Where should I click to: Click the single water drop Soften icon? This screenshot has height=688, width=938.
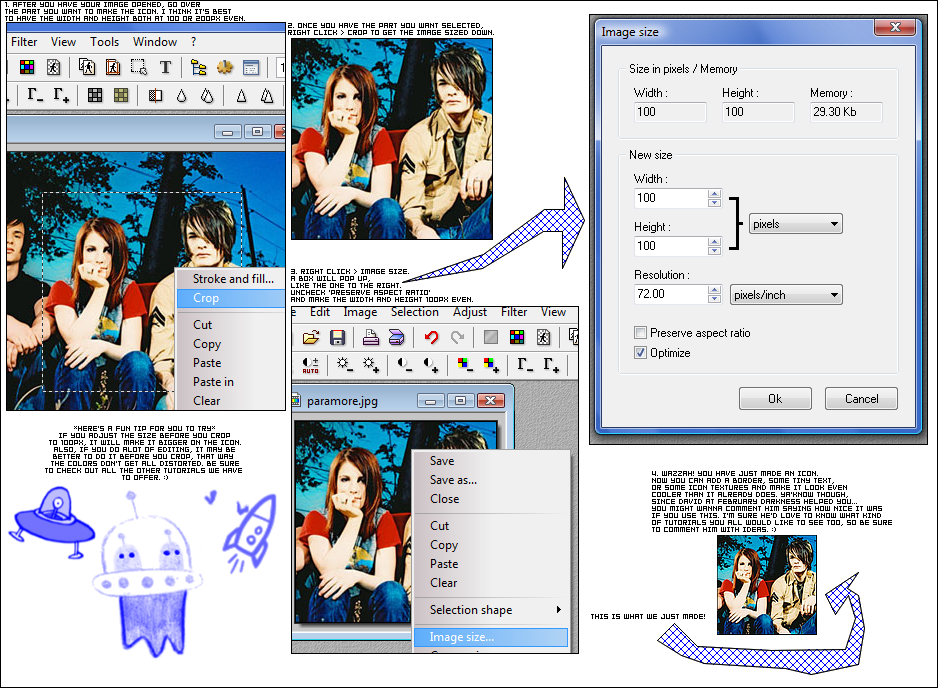(182, 96)
